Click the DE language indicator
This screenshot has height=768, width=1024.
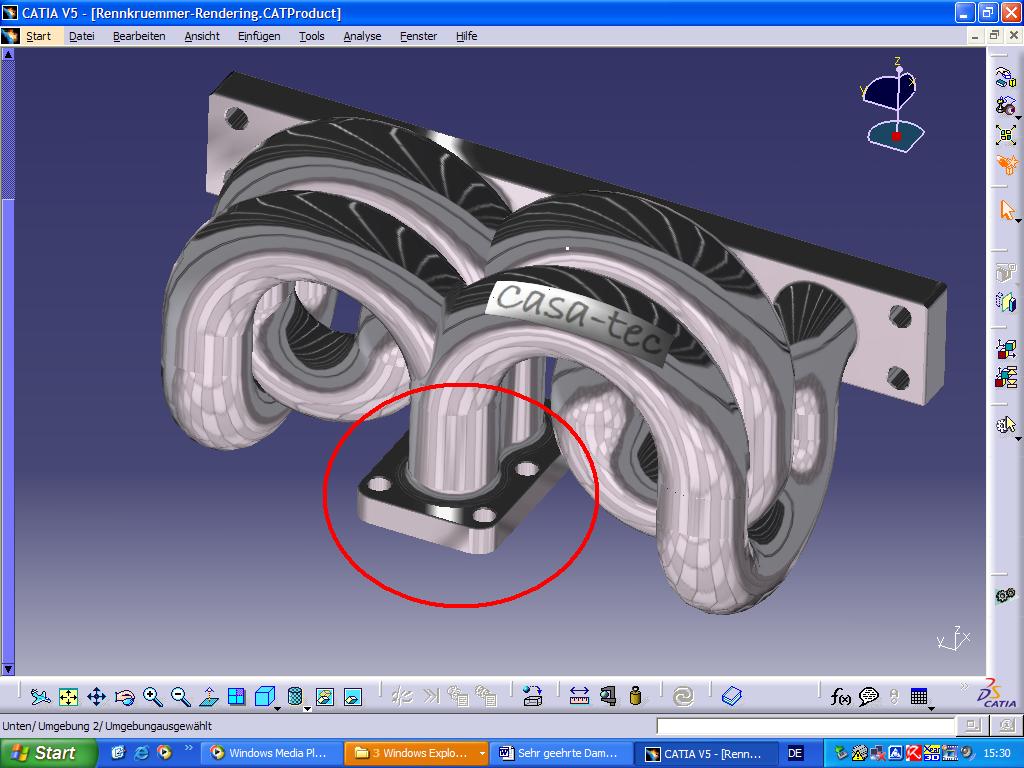tap(795, 754)
